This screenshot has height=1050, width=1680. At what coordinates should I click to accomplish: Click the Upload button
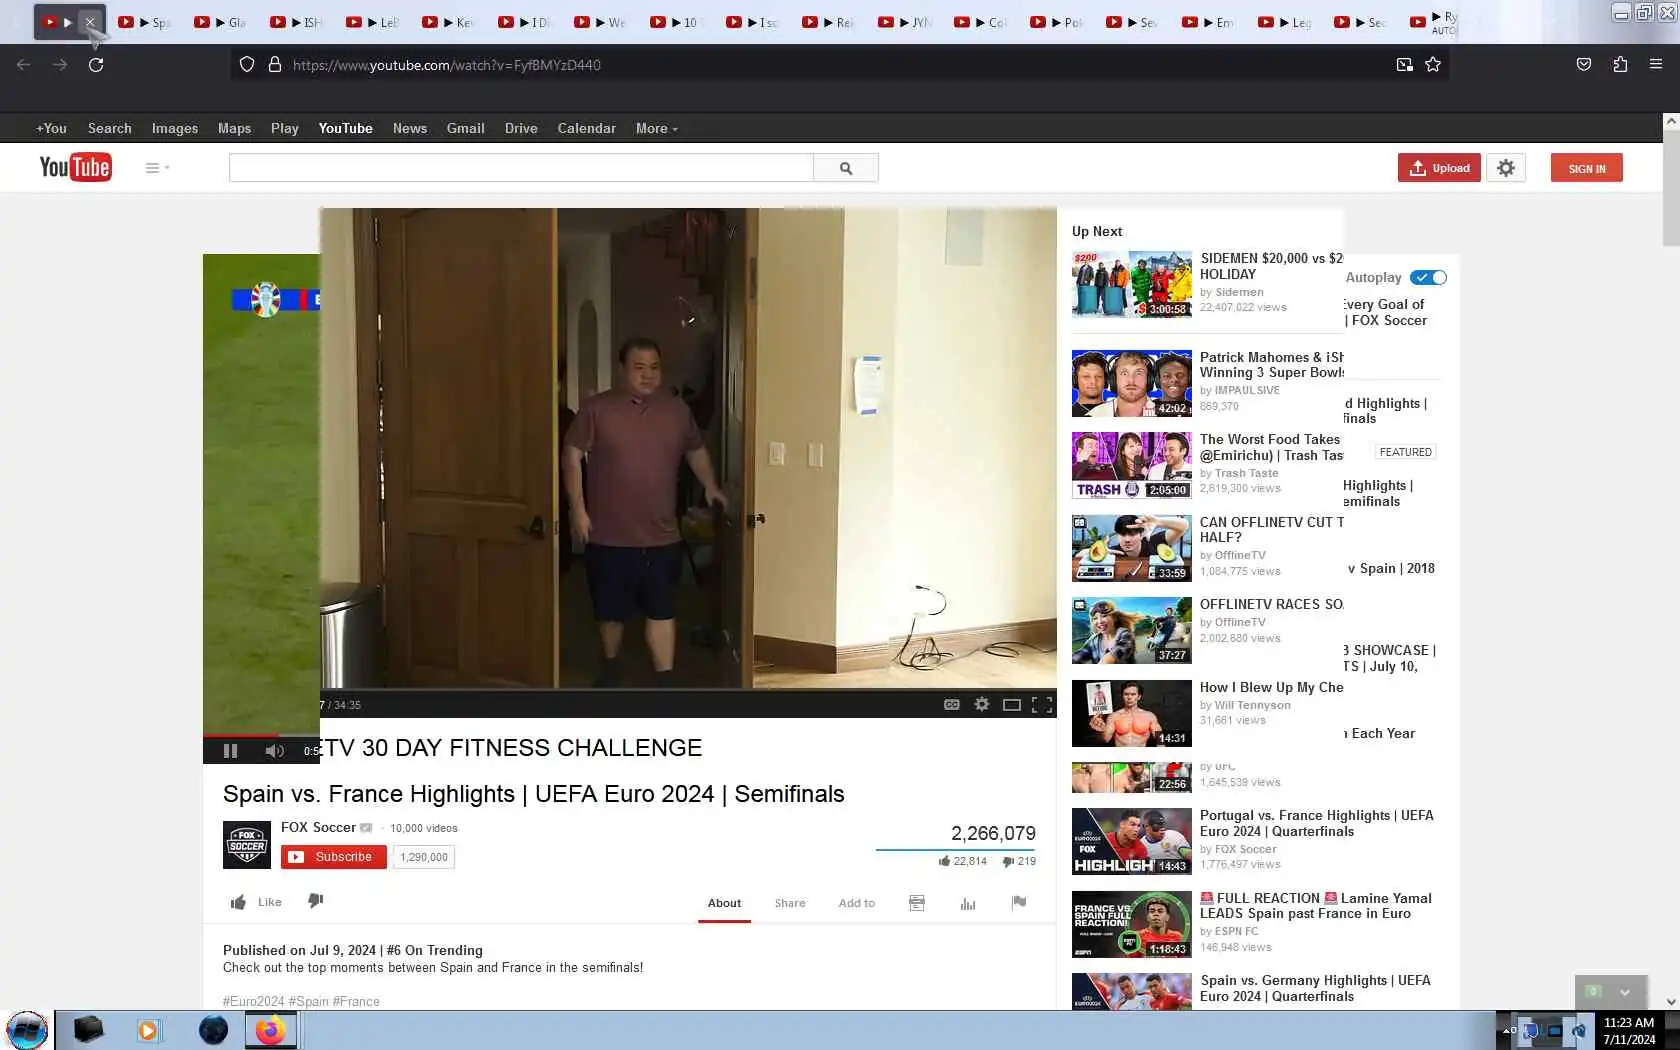pyautogui.click(x=1439, y=168)
